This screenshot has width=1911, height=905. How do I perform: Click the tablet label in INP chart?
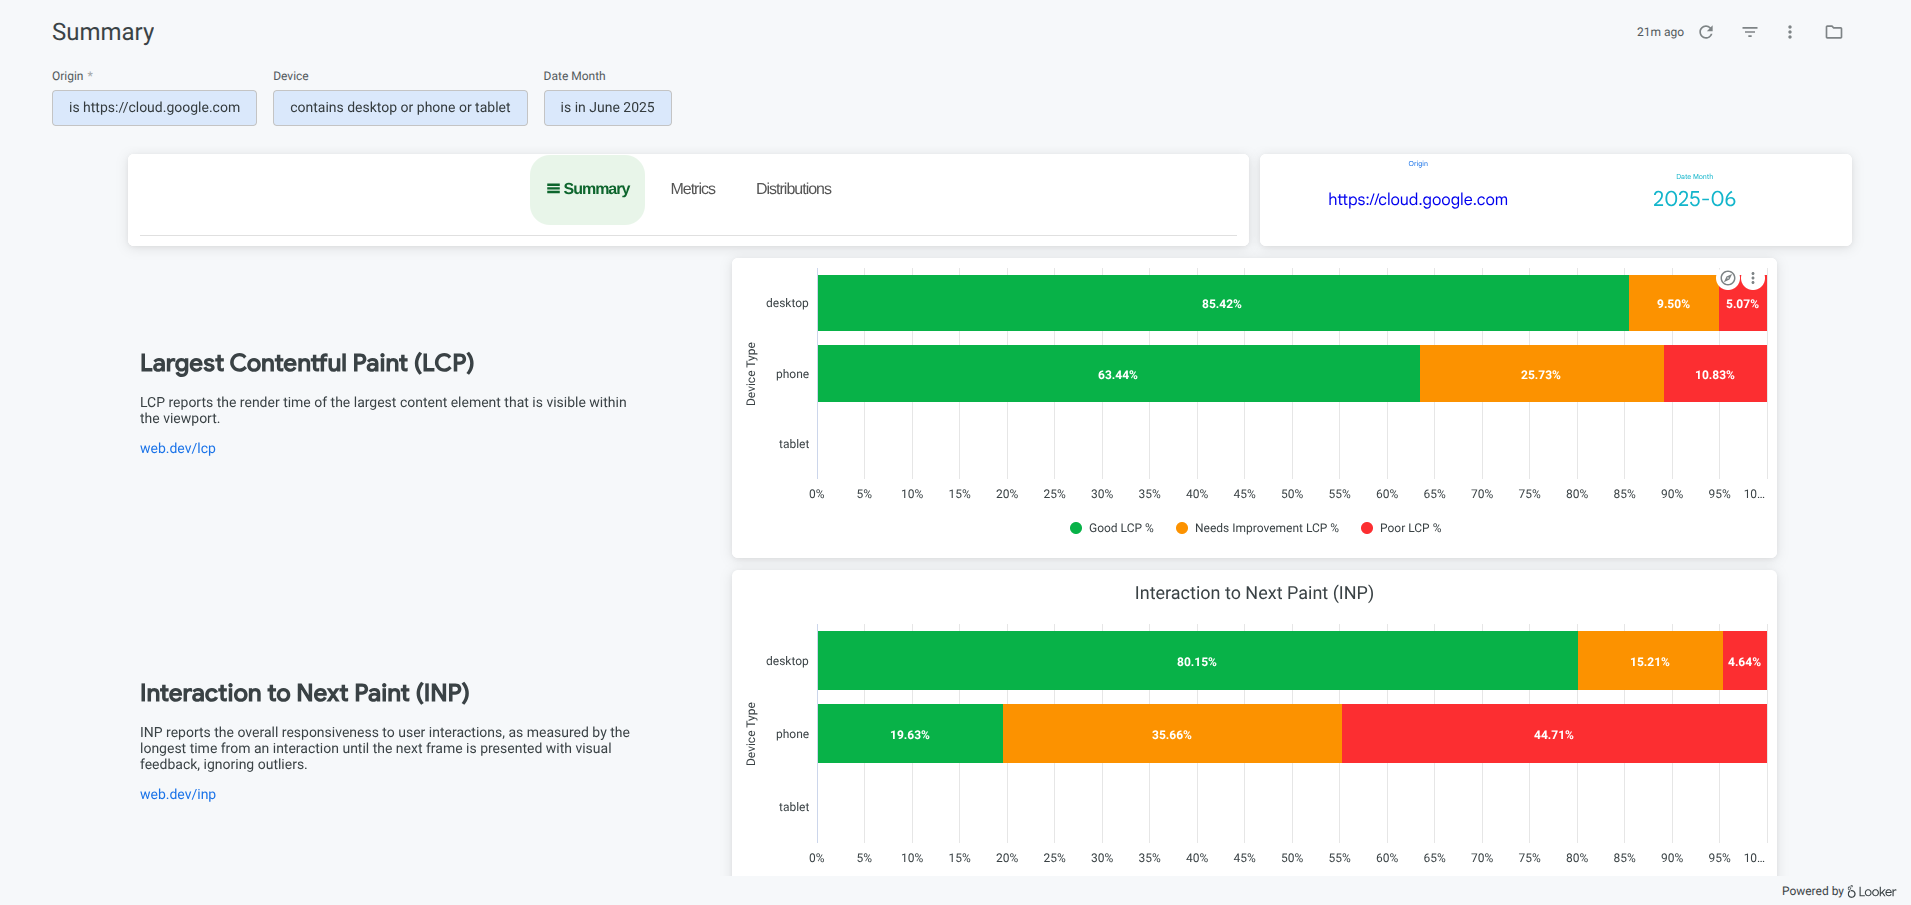tap(794, 807)
